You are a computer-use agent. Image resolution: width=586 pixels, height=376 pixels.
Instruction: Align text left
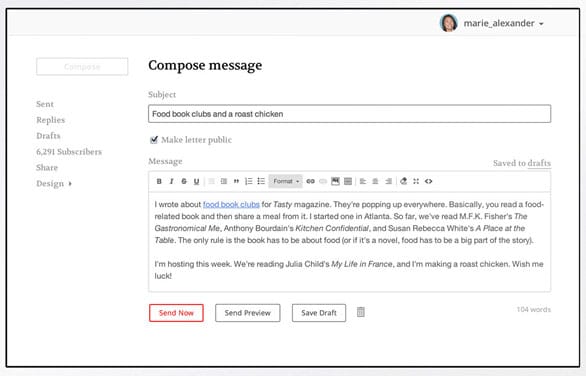point(363,181)
